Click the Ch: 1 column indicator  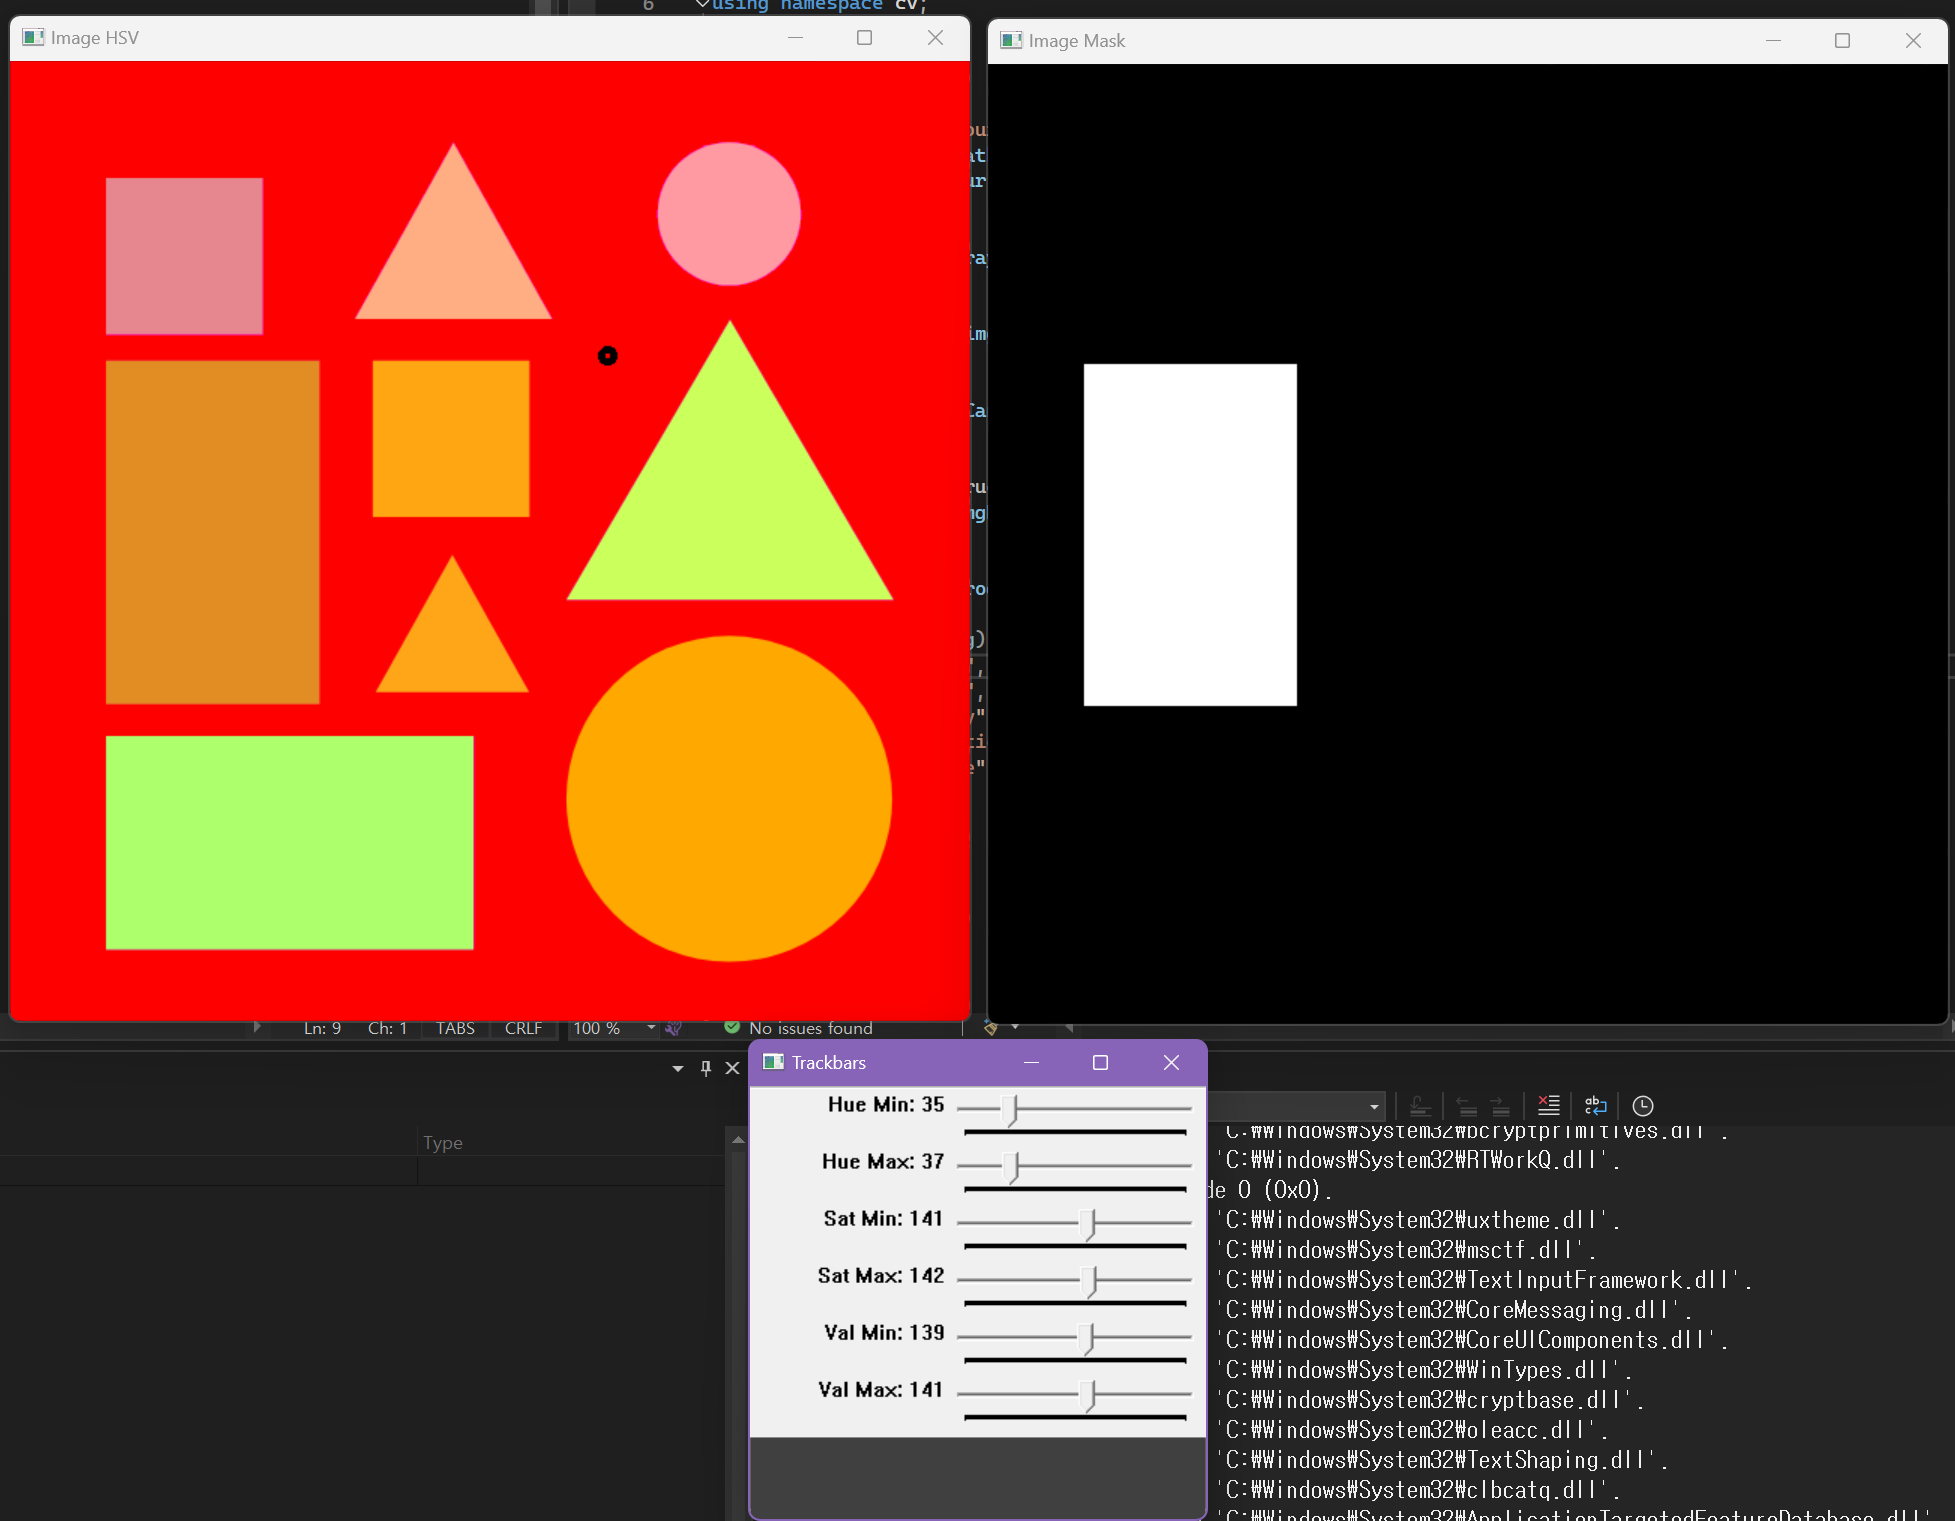point(387,1028)
